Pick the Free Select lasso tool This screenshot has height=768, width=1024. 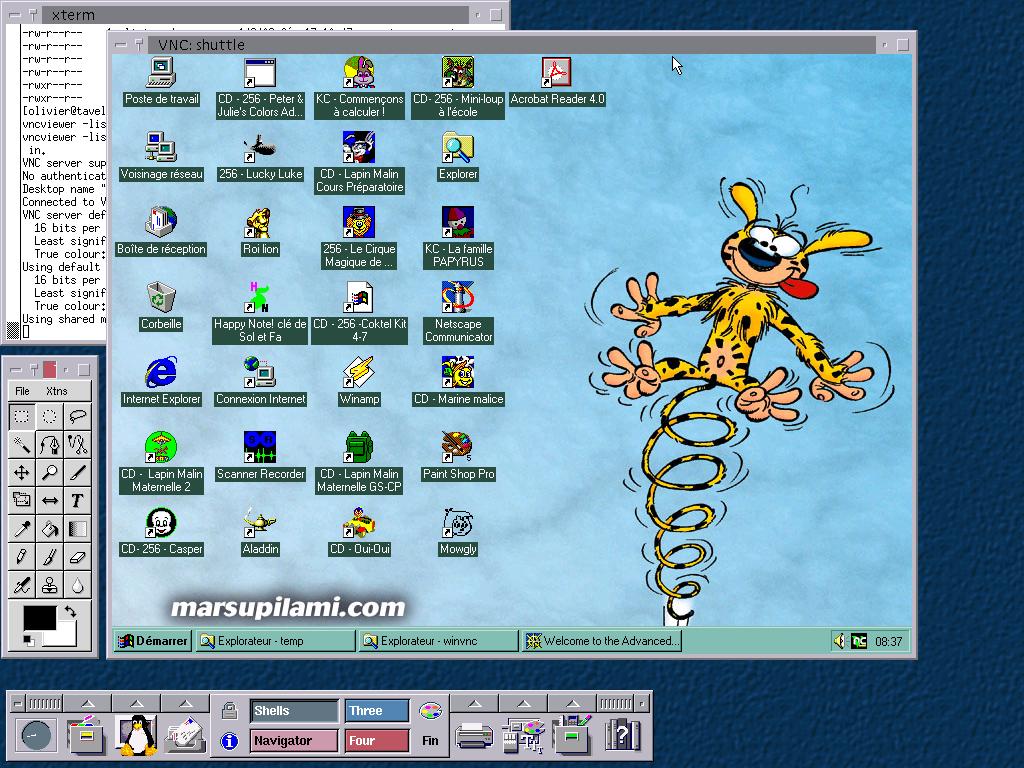pyautogui.click(x=77, y=416)
